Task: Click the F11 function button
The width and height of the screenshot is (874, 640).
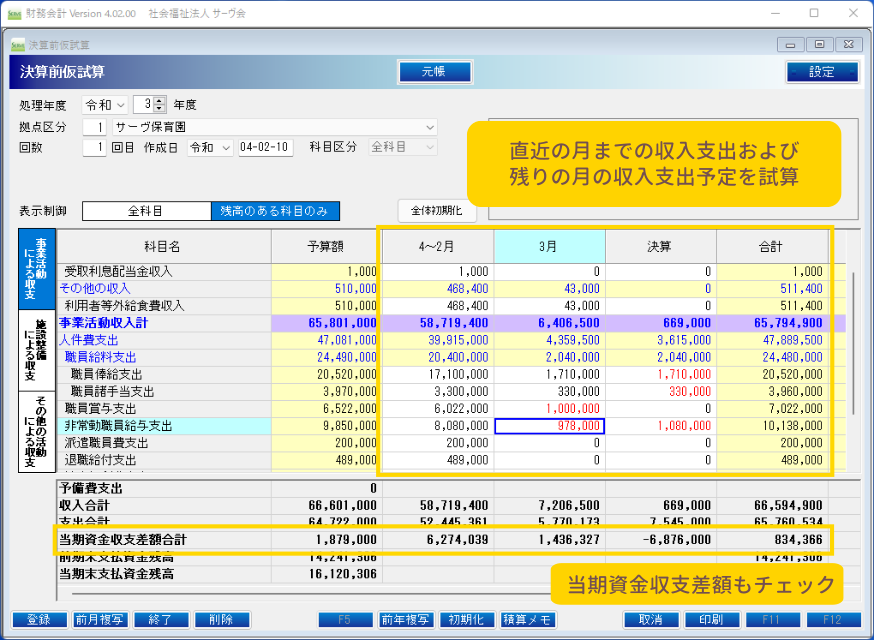Action: pos(773,620)
